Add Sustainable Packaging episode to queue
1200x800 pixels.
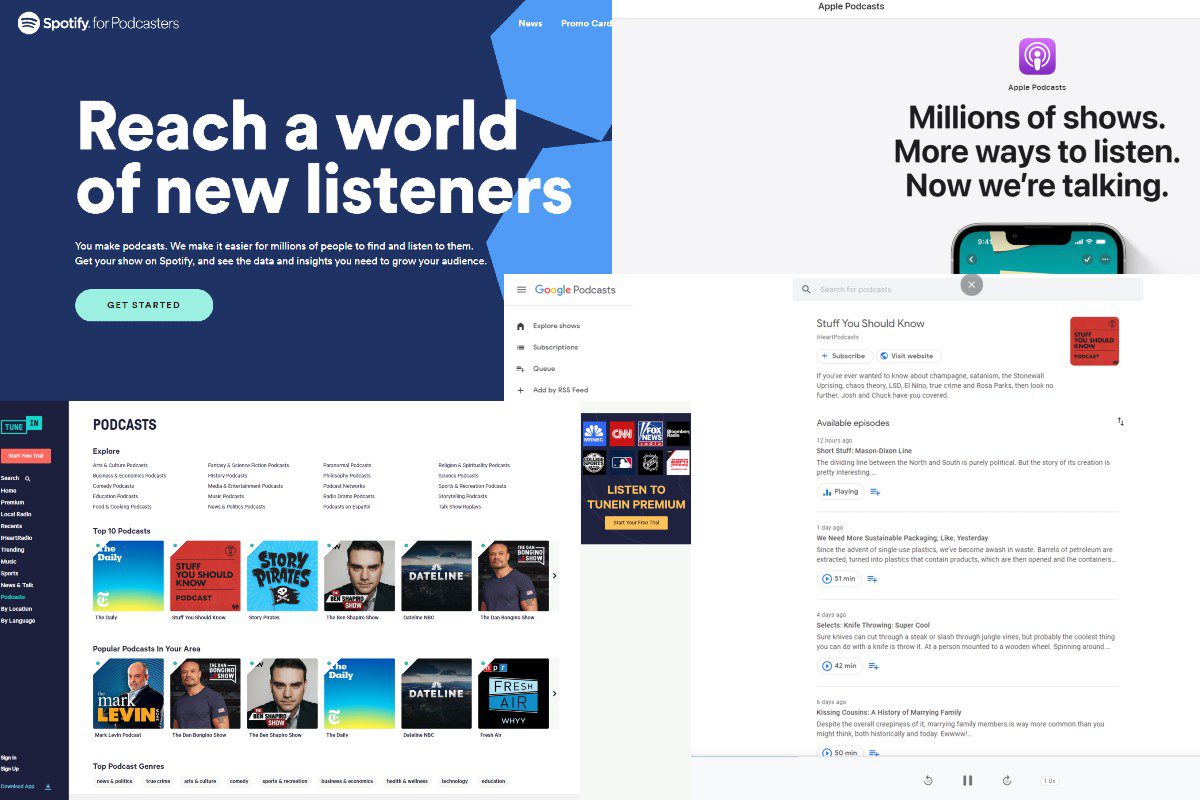click(x=873, y=579)
